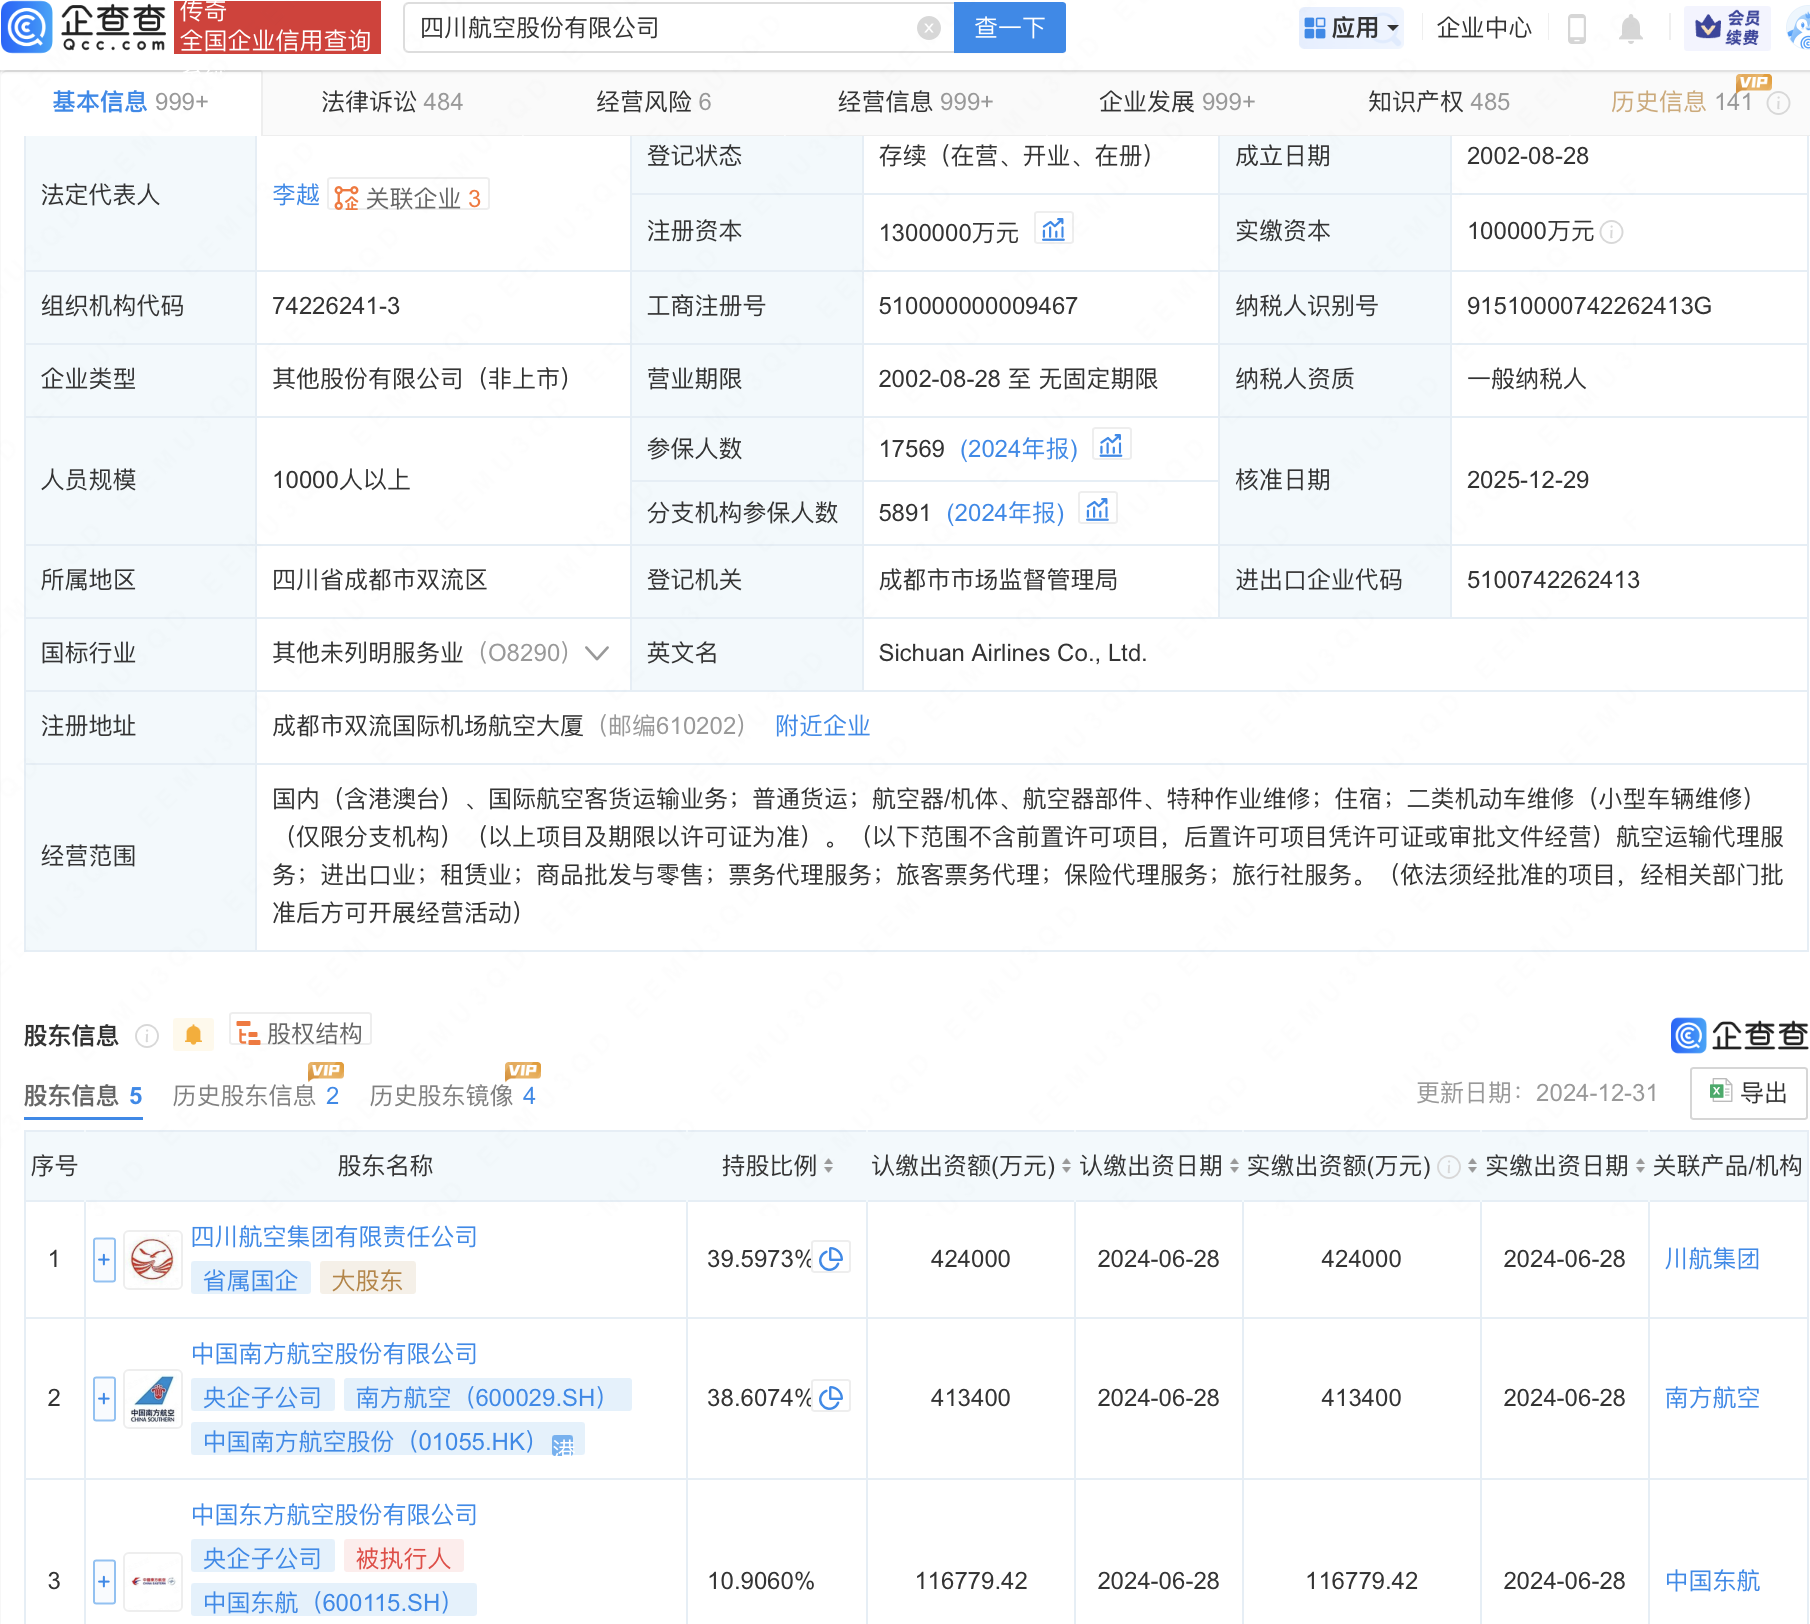
Task: Click the notification bell in the header
Action: [x=1630, y=28]
